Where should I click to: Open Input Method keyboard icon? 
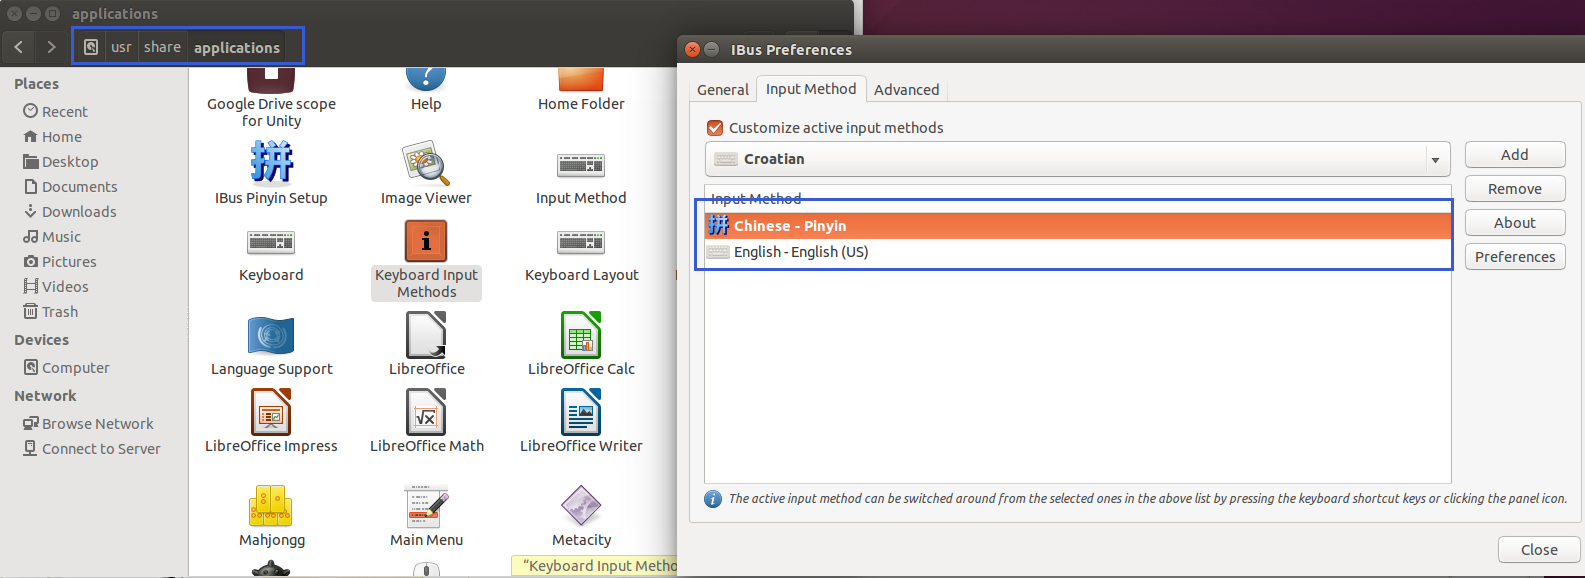pos(581,165)
